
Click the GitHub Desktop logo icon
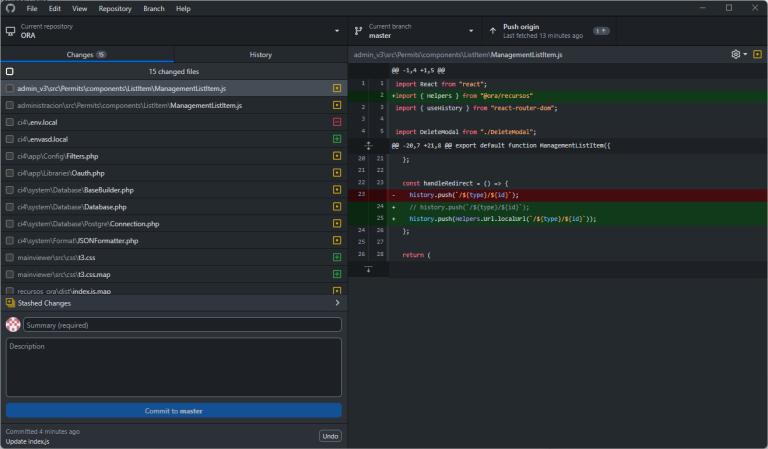point(10,8)
